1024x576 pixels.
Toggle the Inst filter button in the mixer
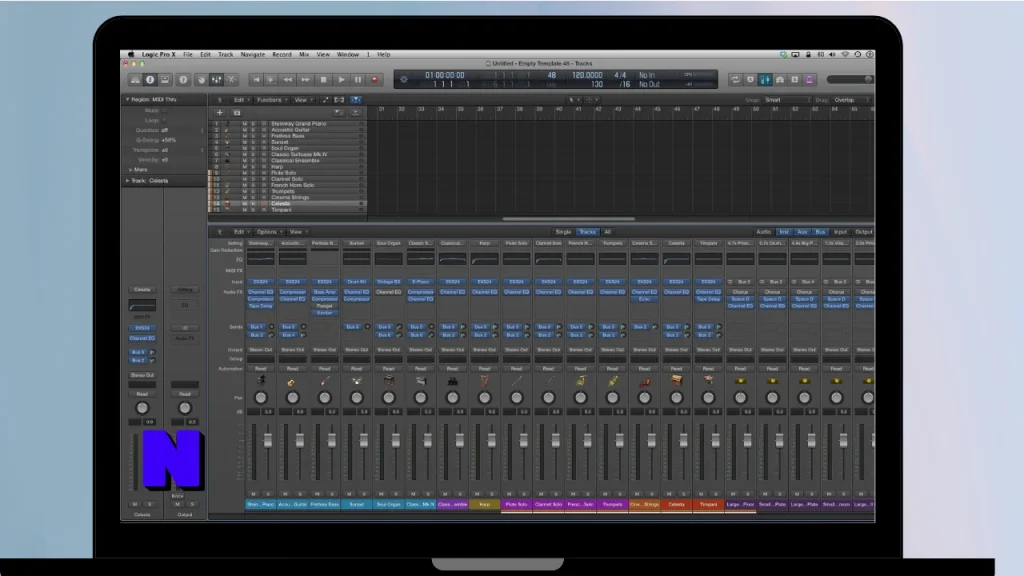[x=784, y=232]
